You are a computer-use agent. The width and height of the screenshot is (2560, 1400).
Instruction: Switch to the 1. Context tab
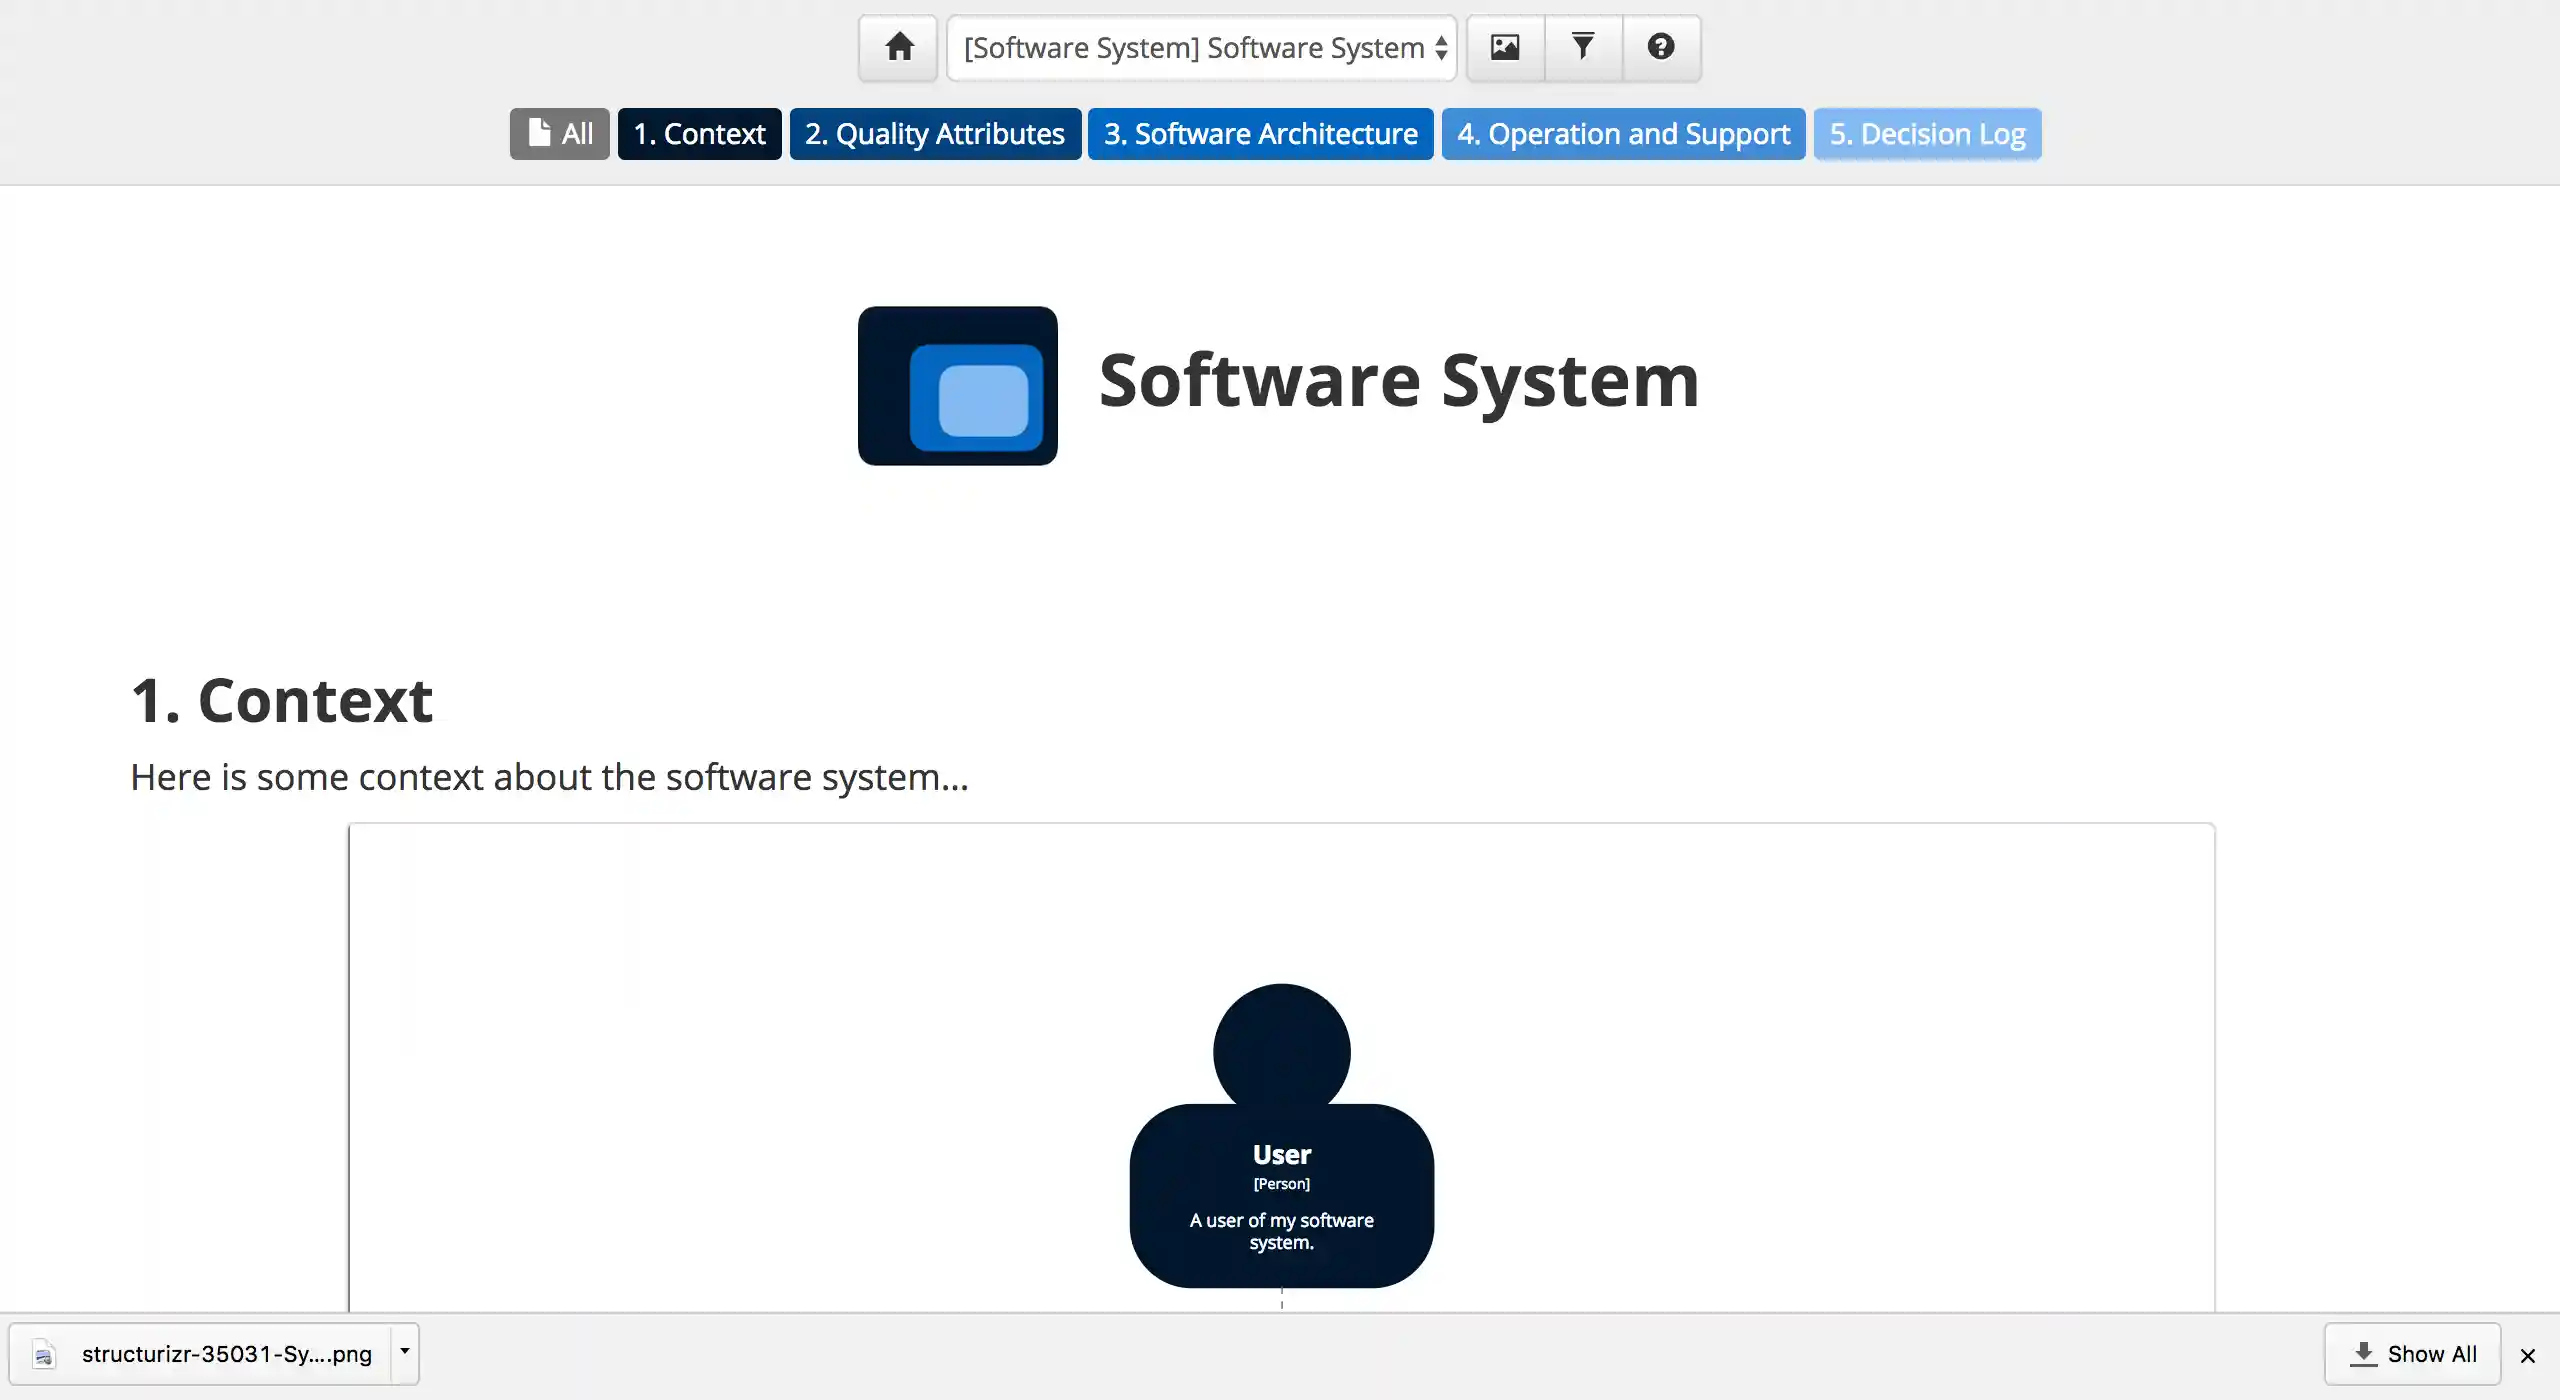699,134
